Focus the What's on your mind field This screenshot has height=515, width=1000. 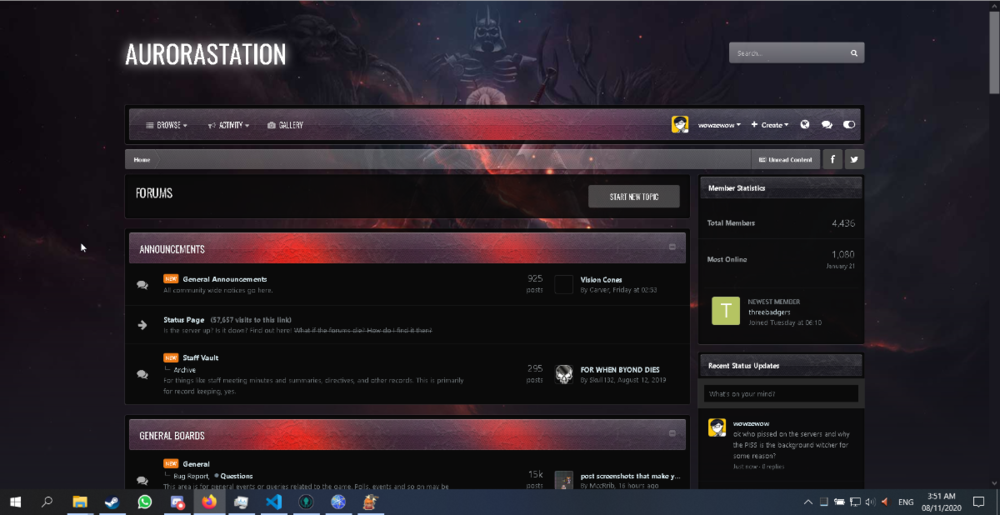pos(780,394)
